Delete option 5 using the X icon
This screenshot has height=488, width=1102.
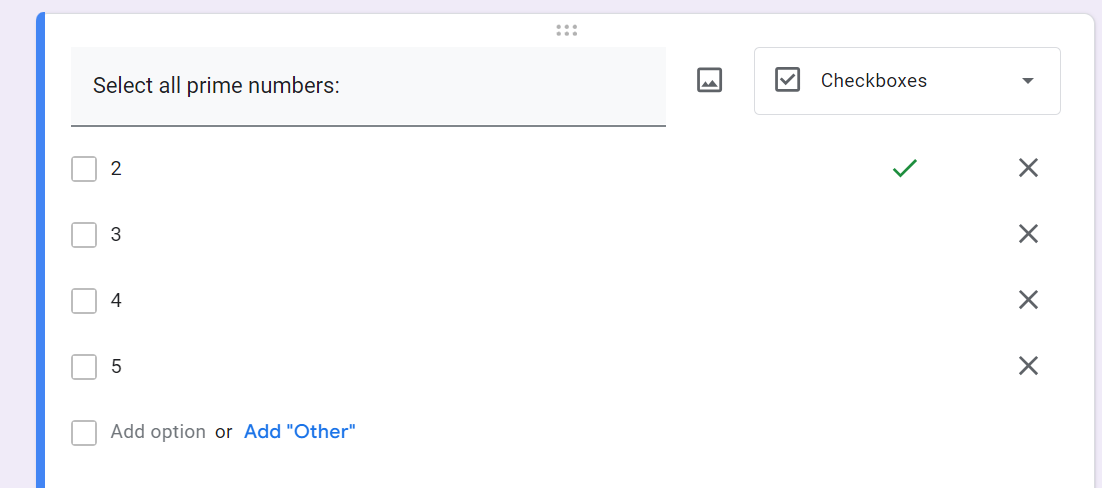1028,366
